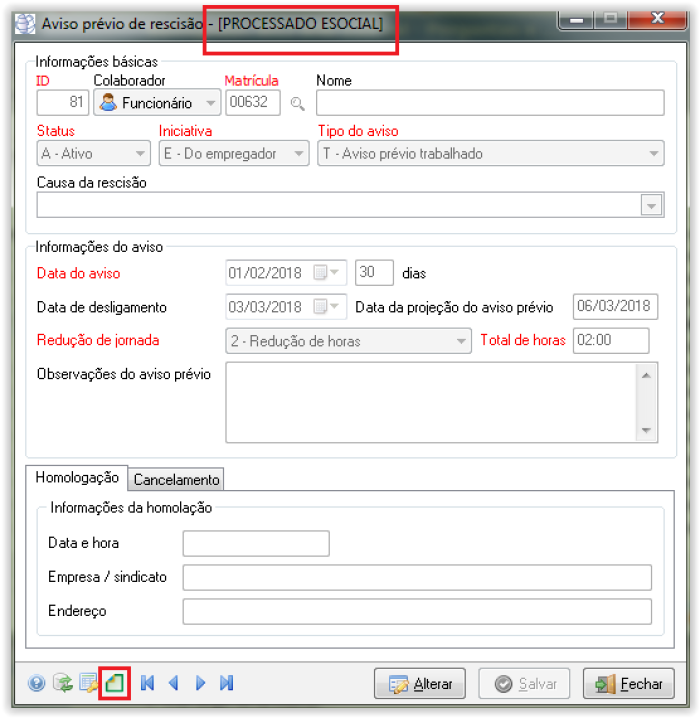Open the Colaborador Funcionário dropdown
The height and width of the screenshot is (718, 700).
point(210,103)
